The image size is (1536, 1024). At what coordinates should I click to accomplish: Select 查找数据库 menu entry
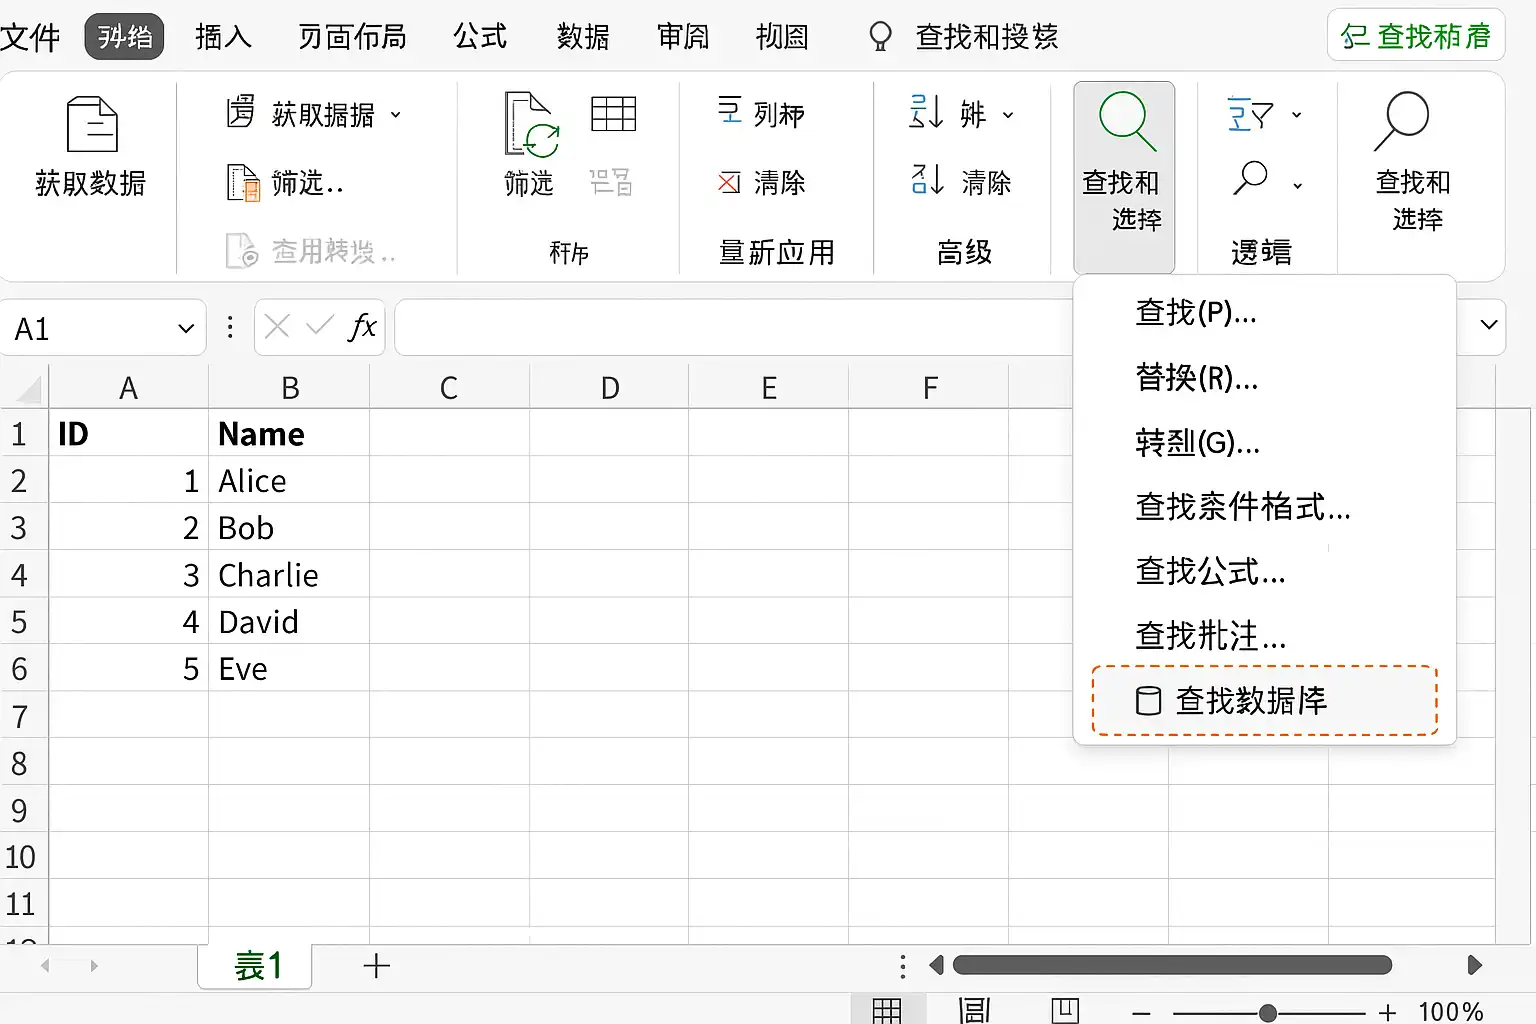pyautogui.click(x=1264, y=701)
